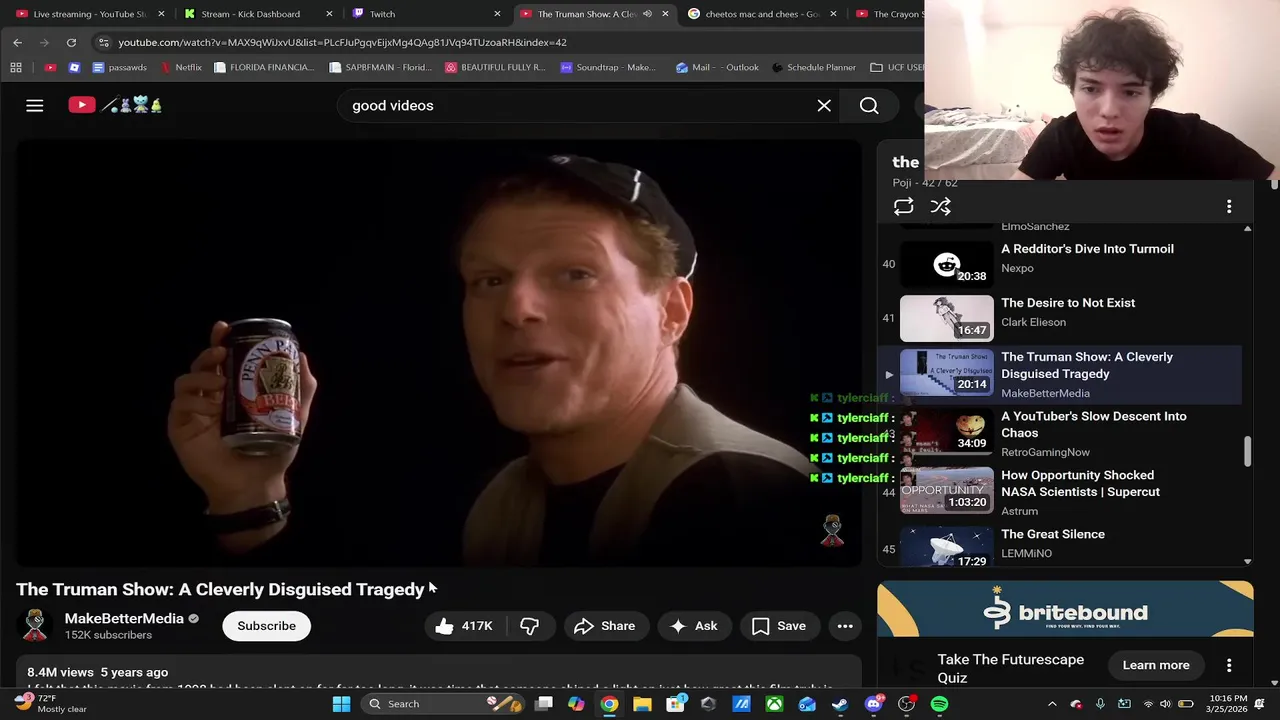Open the Windows Start menu
Screen dimensions: 1280x720
click(x=341, y=704)
